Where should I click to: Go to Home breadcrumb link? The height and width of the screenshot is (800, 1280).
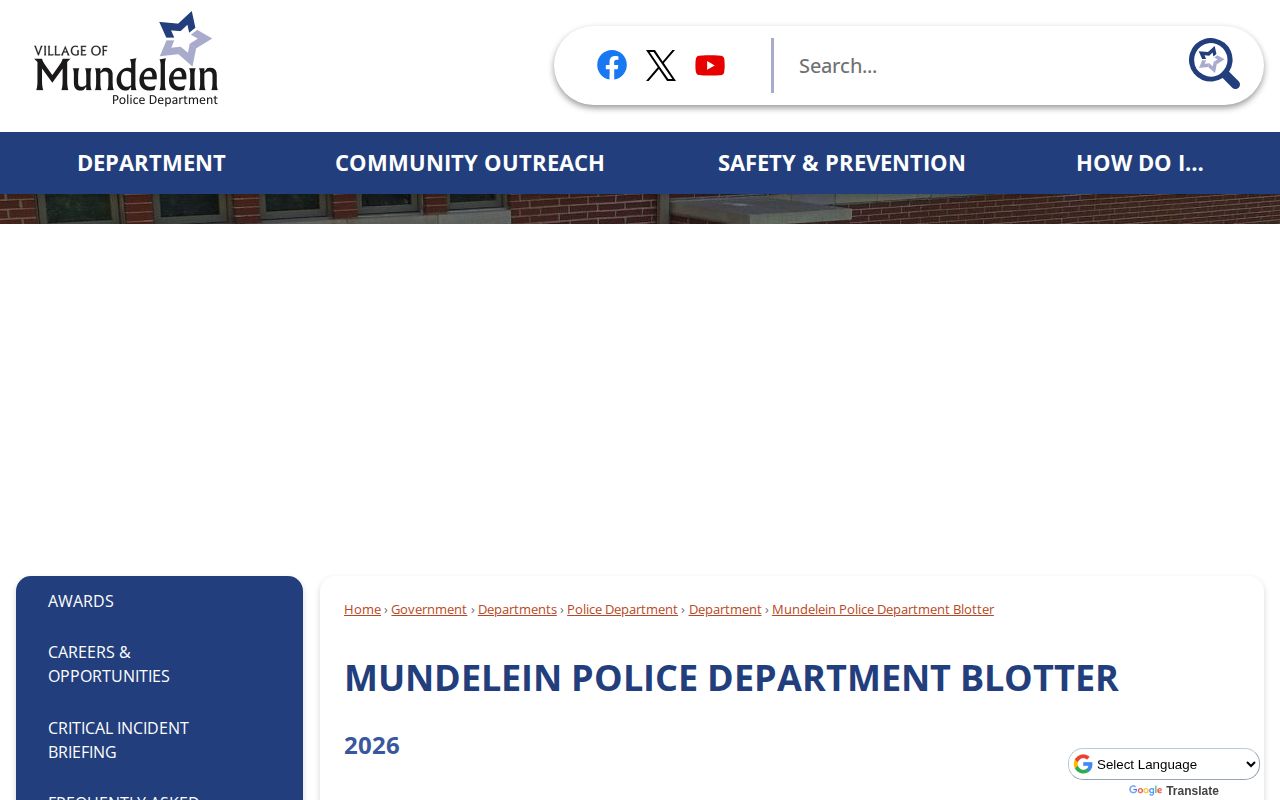click(x=362, y=609)
